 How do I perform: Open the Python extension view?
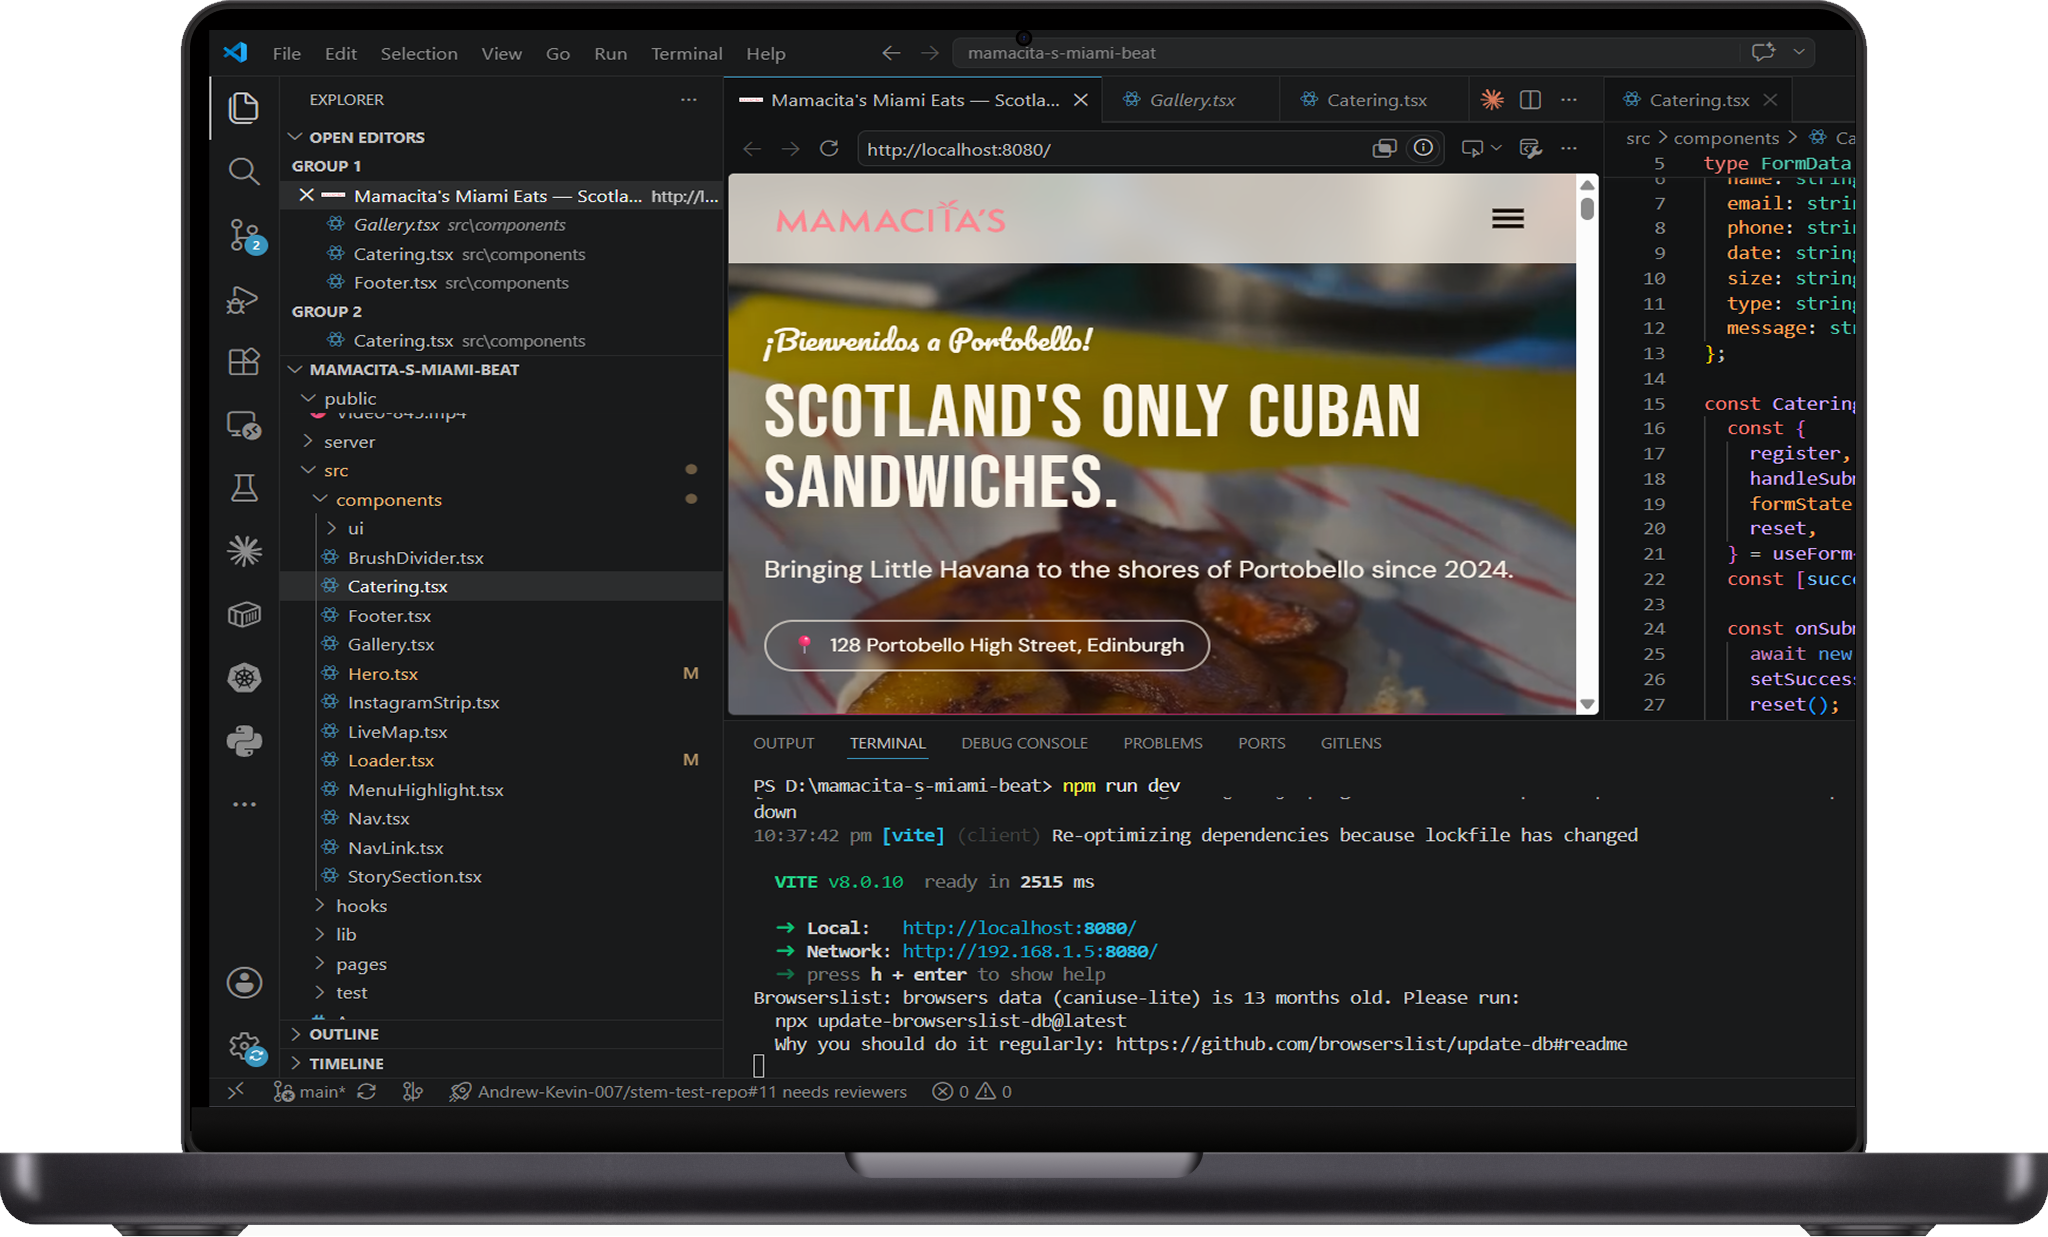[243, 741]
